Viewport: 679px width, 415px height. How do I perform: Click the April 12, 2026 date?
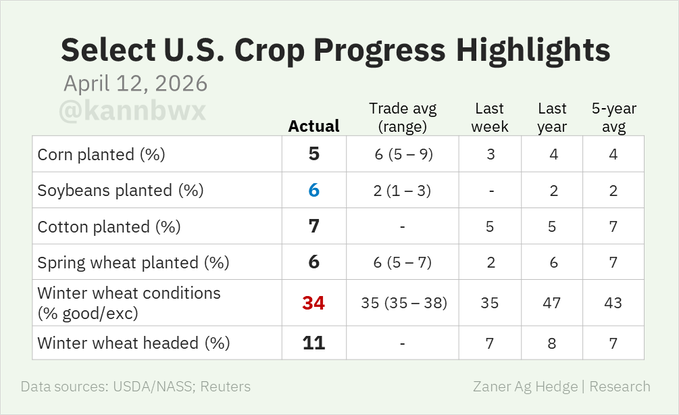[x=136, y=83]
